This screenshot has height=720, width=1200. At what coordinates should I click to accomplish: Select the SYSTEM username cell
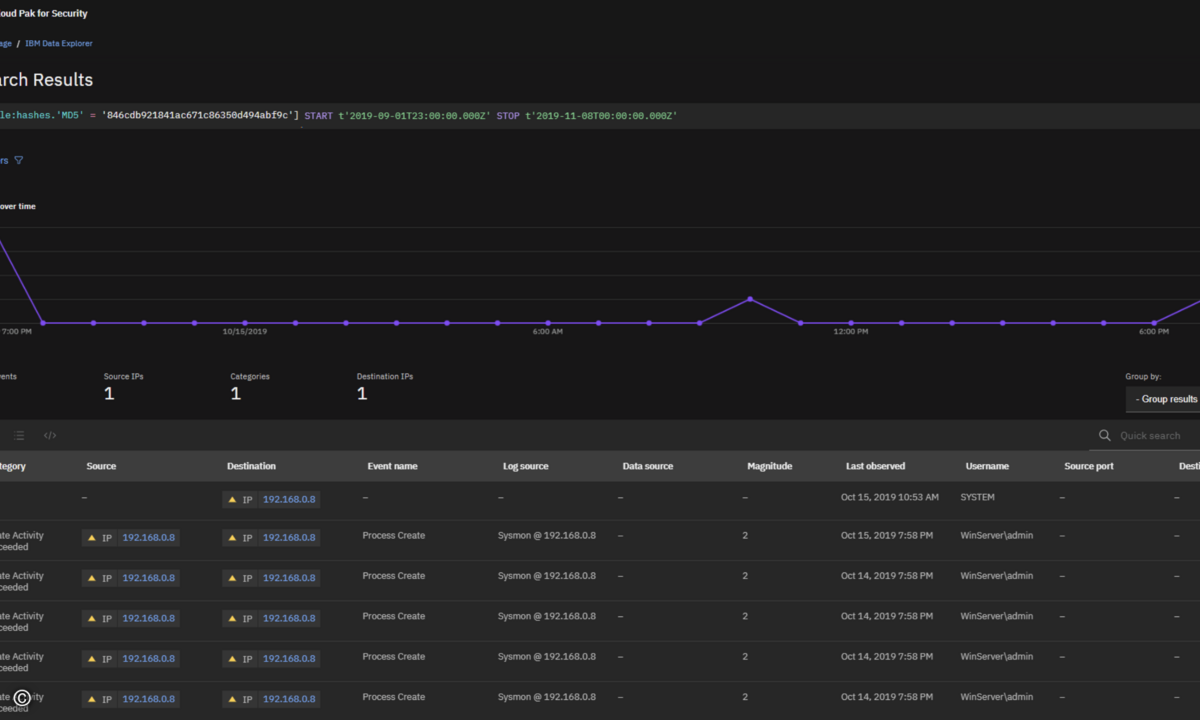coord(978,497)
